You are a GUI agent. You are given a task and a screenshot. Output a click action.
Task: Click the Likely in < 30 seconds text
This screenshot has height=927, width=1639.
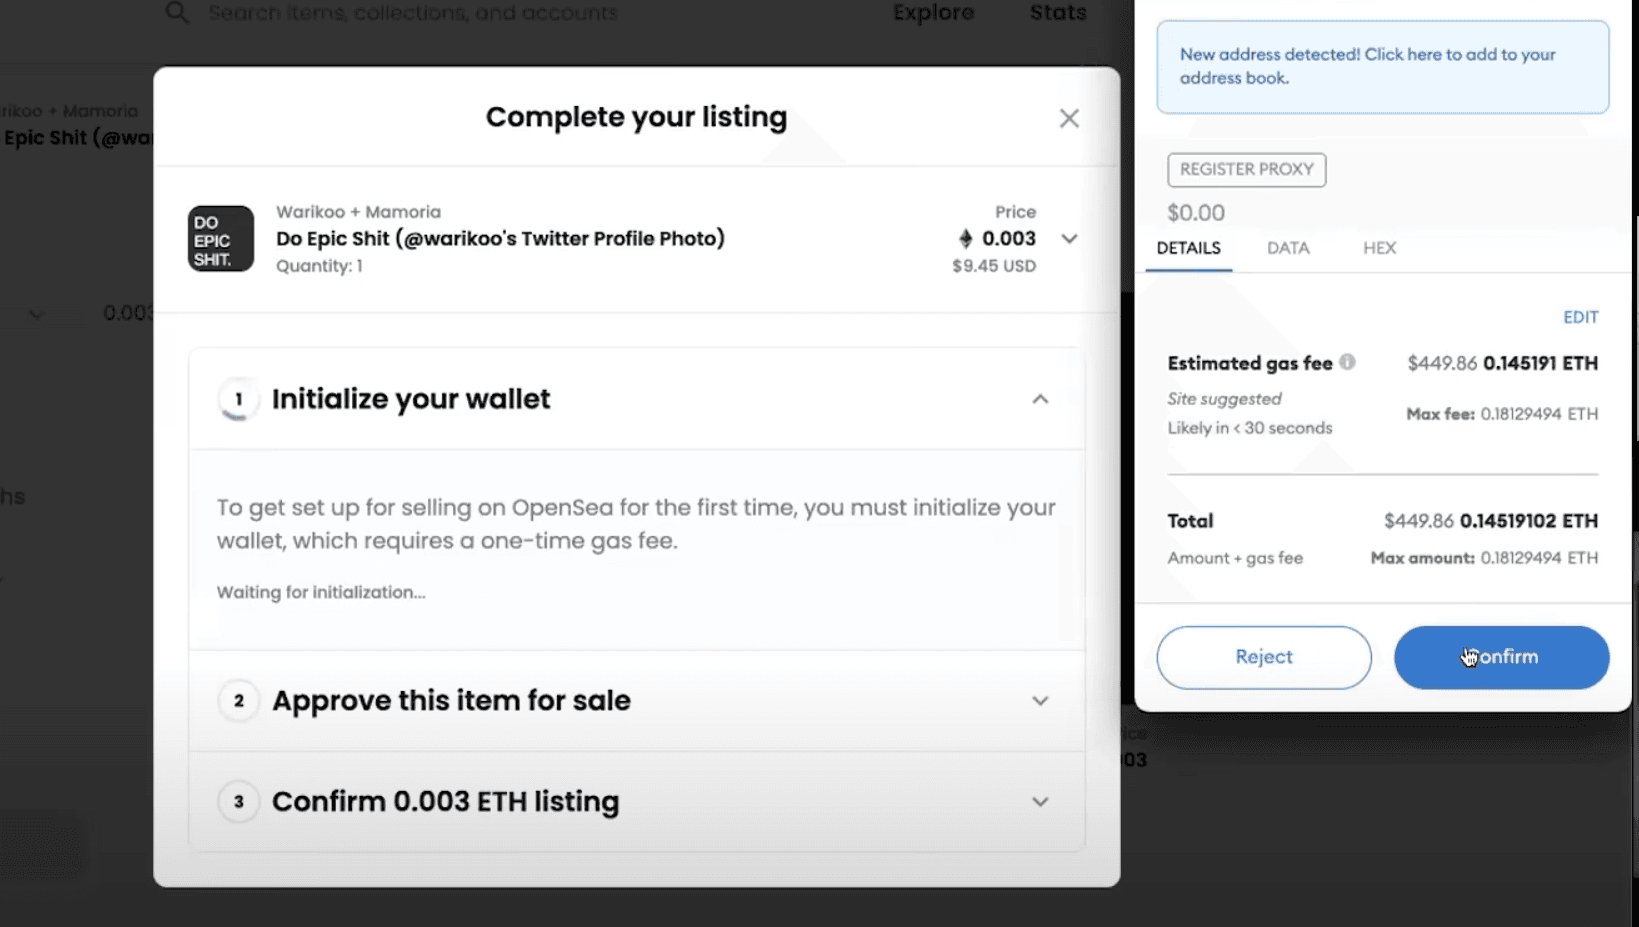(x=1250, y=428)
